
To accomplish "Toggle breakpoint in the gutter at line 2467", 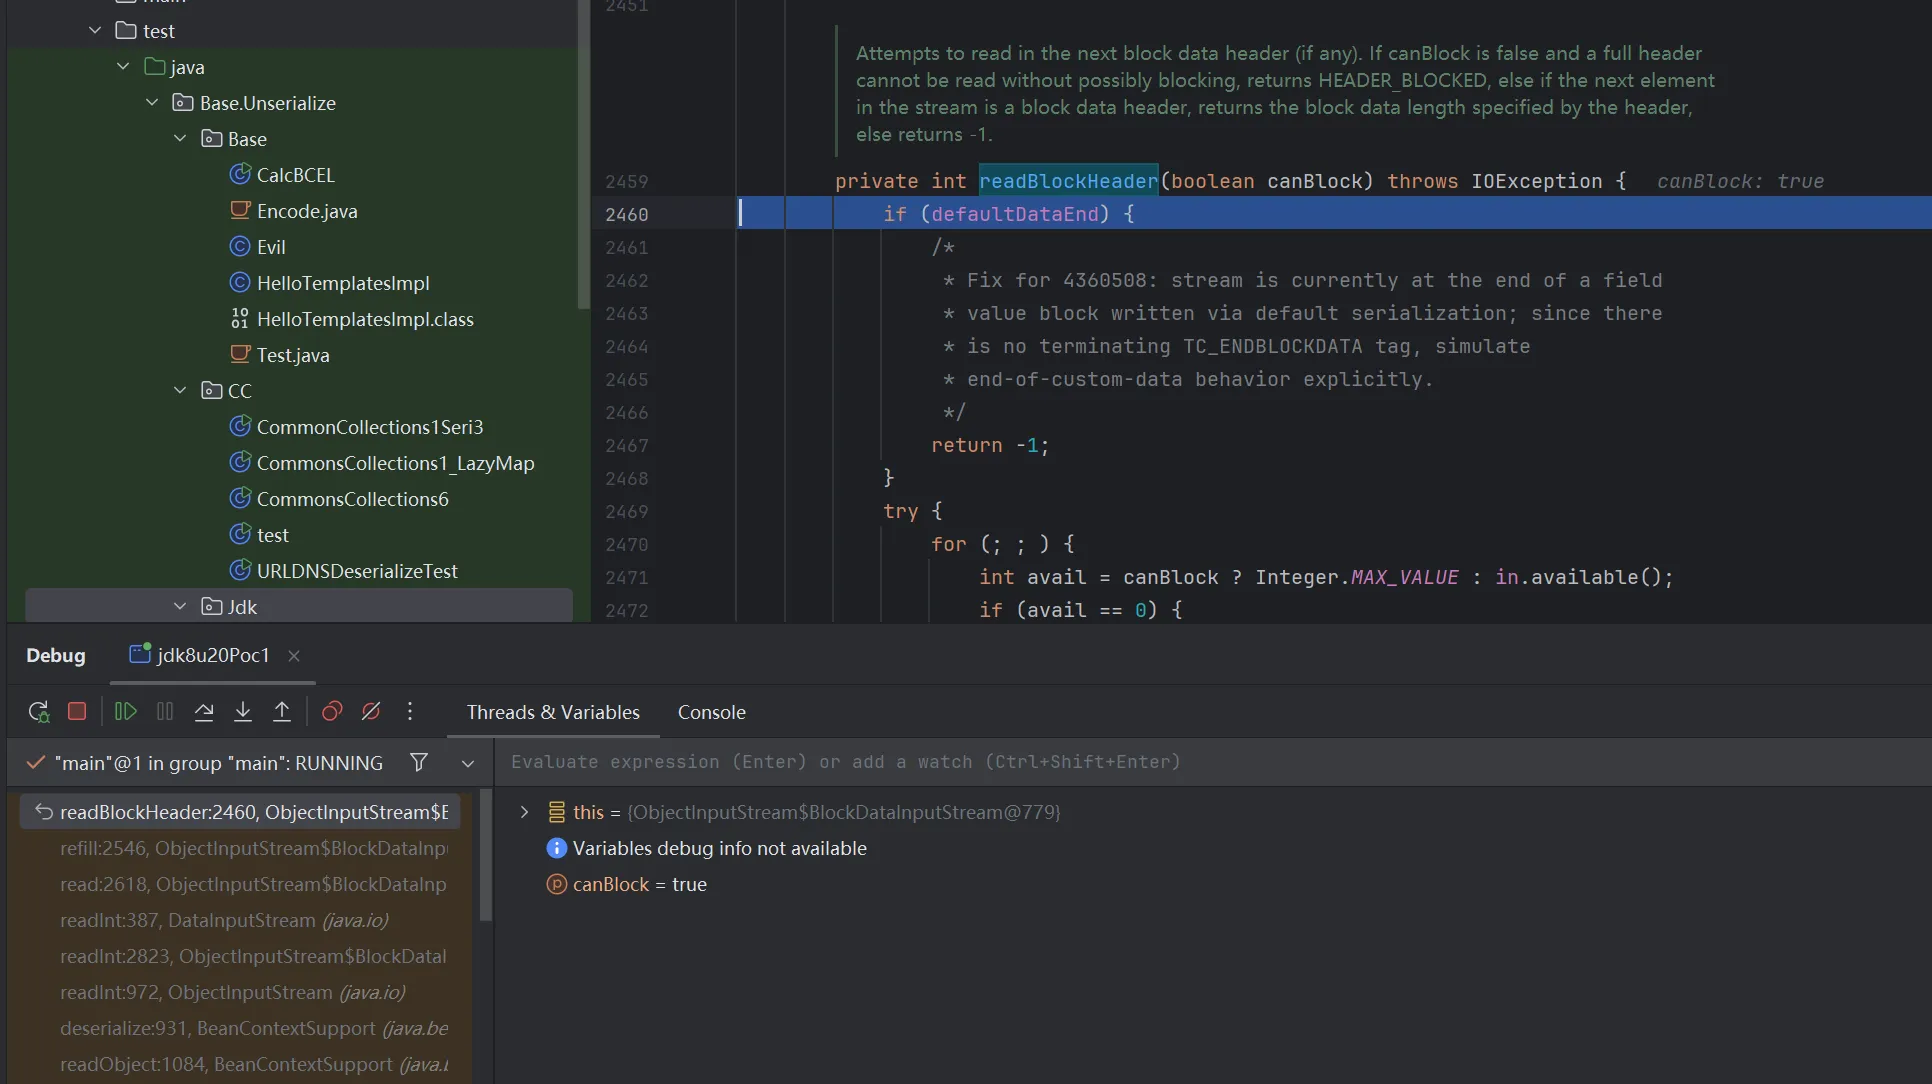I will point(627,446).
